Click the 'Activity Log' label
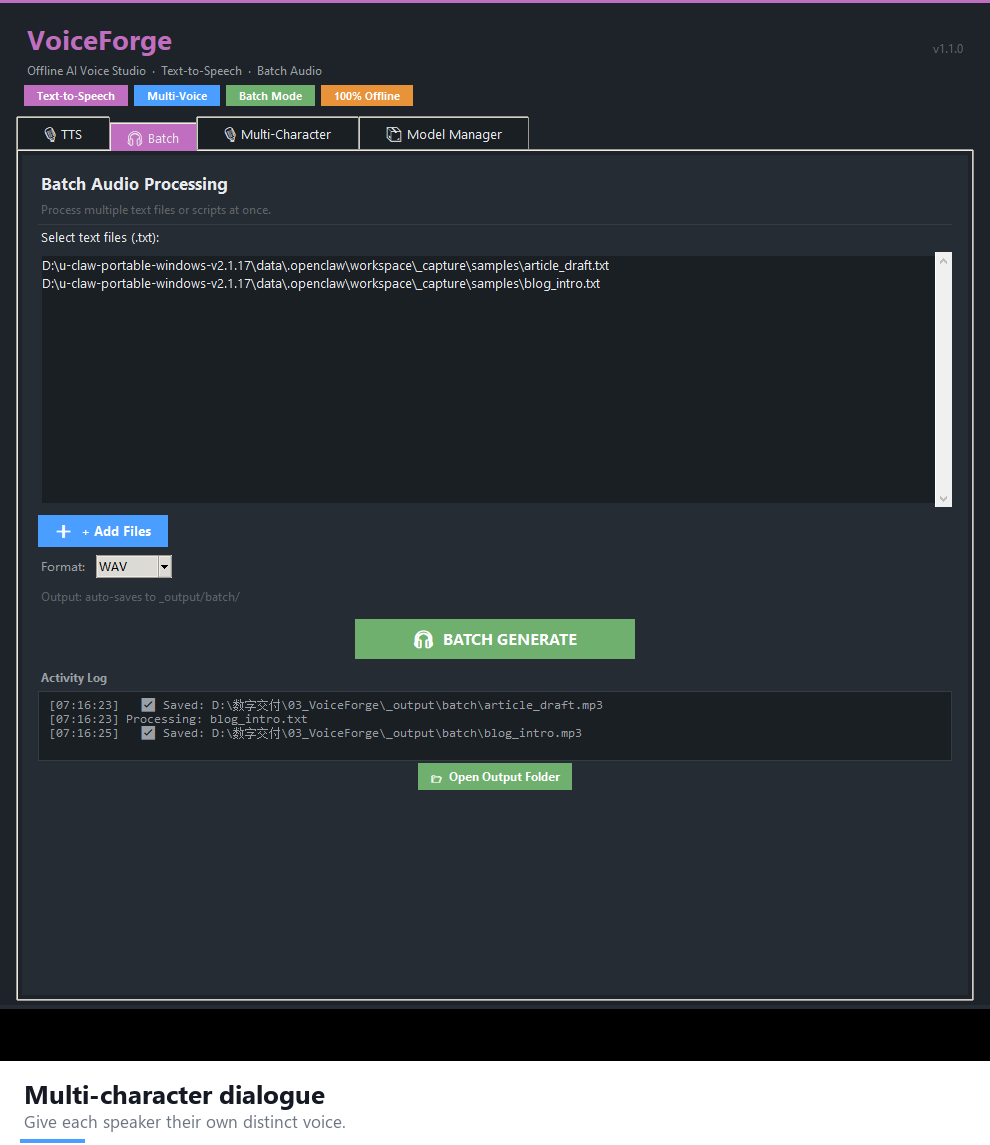 [x=74, y=678]
